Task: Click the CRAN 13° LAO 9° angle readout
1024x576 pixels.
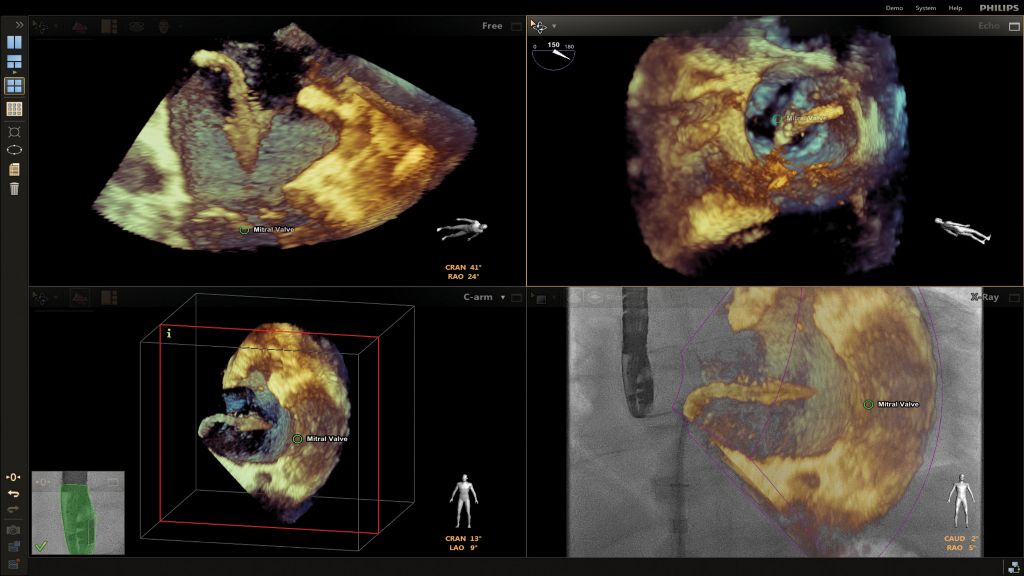Action: coord(463,543)
